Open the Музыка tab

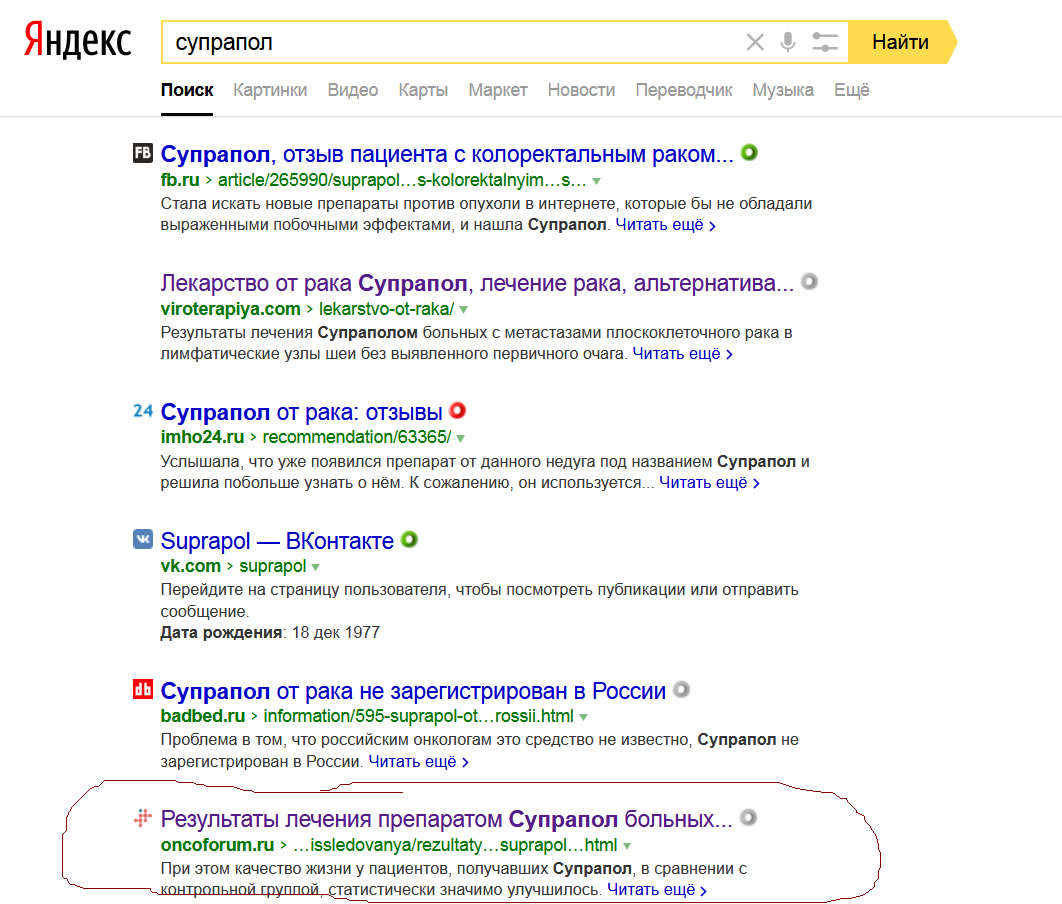pyautogui.click(x=783, y=90)
